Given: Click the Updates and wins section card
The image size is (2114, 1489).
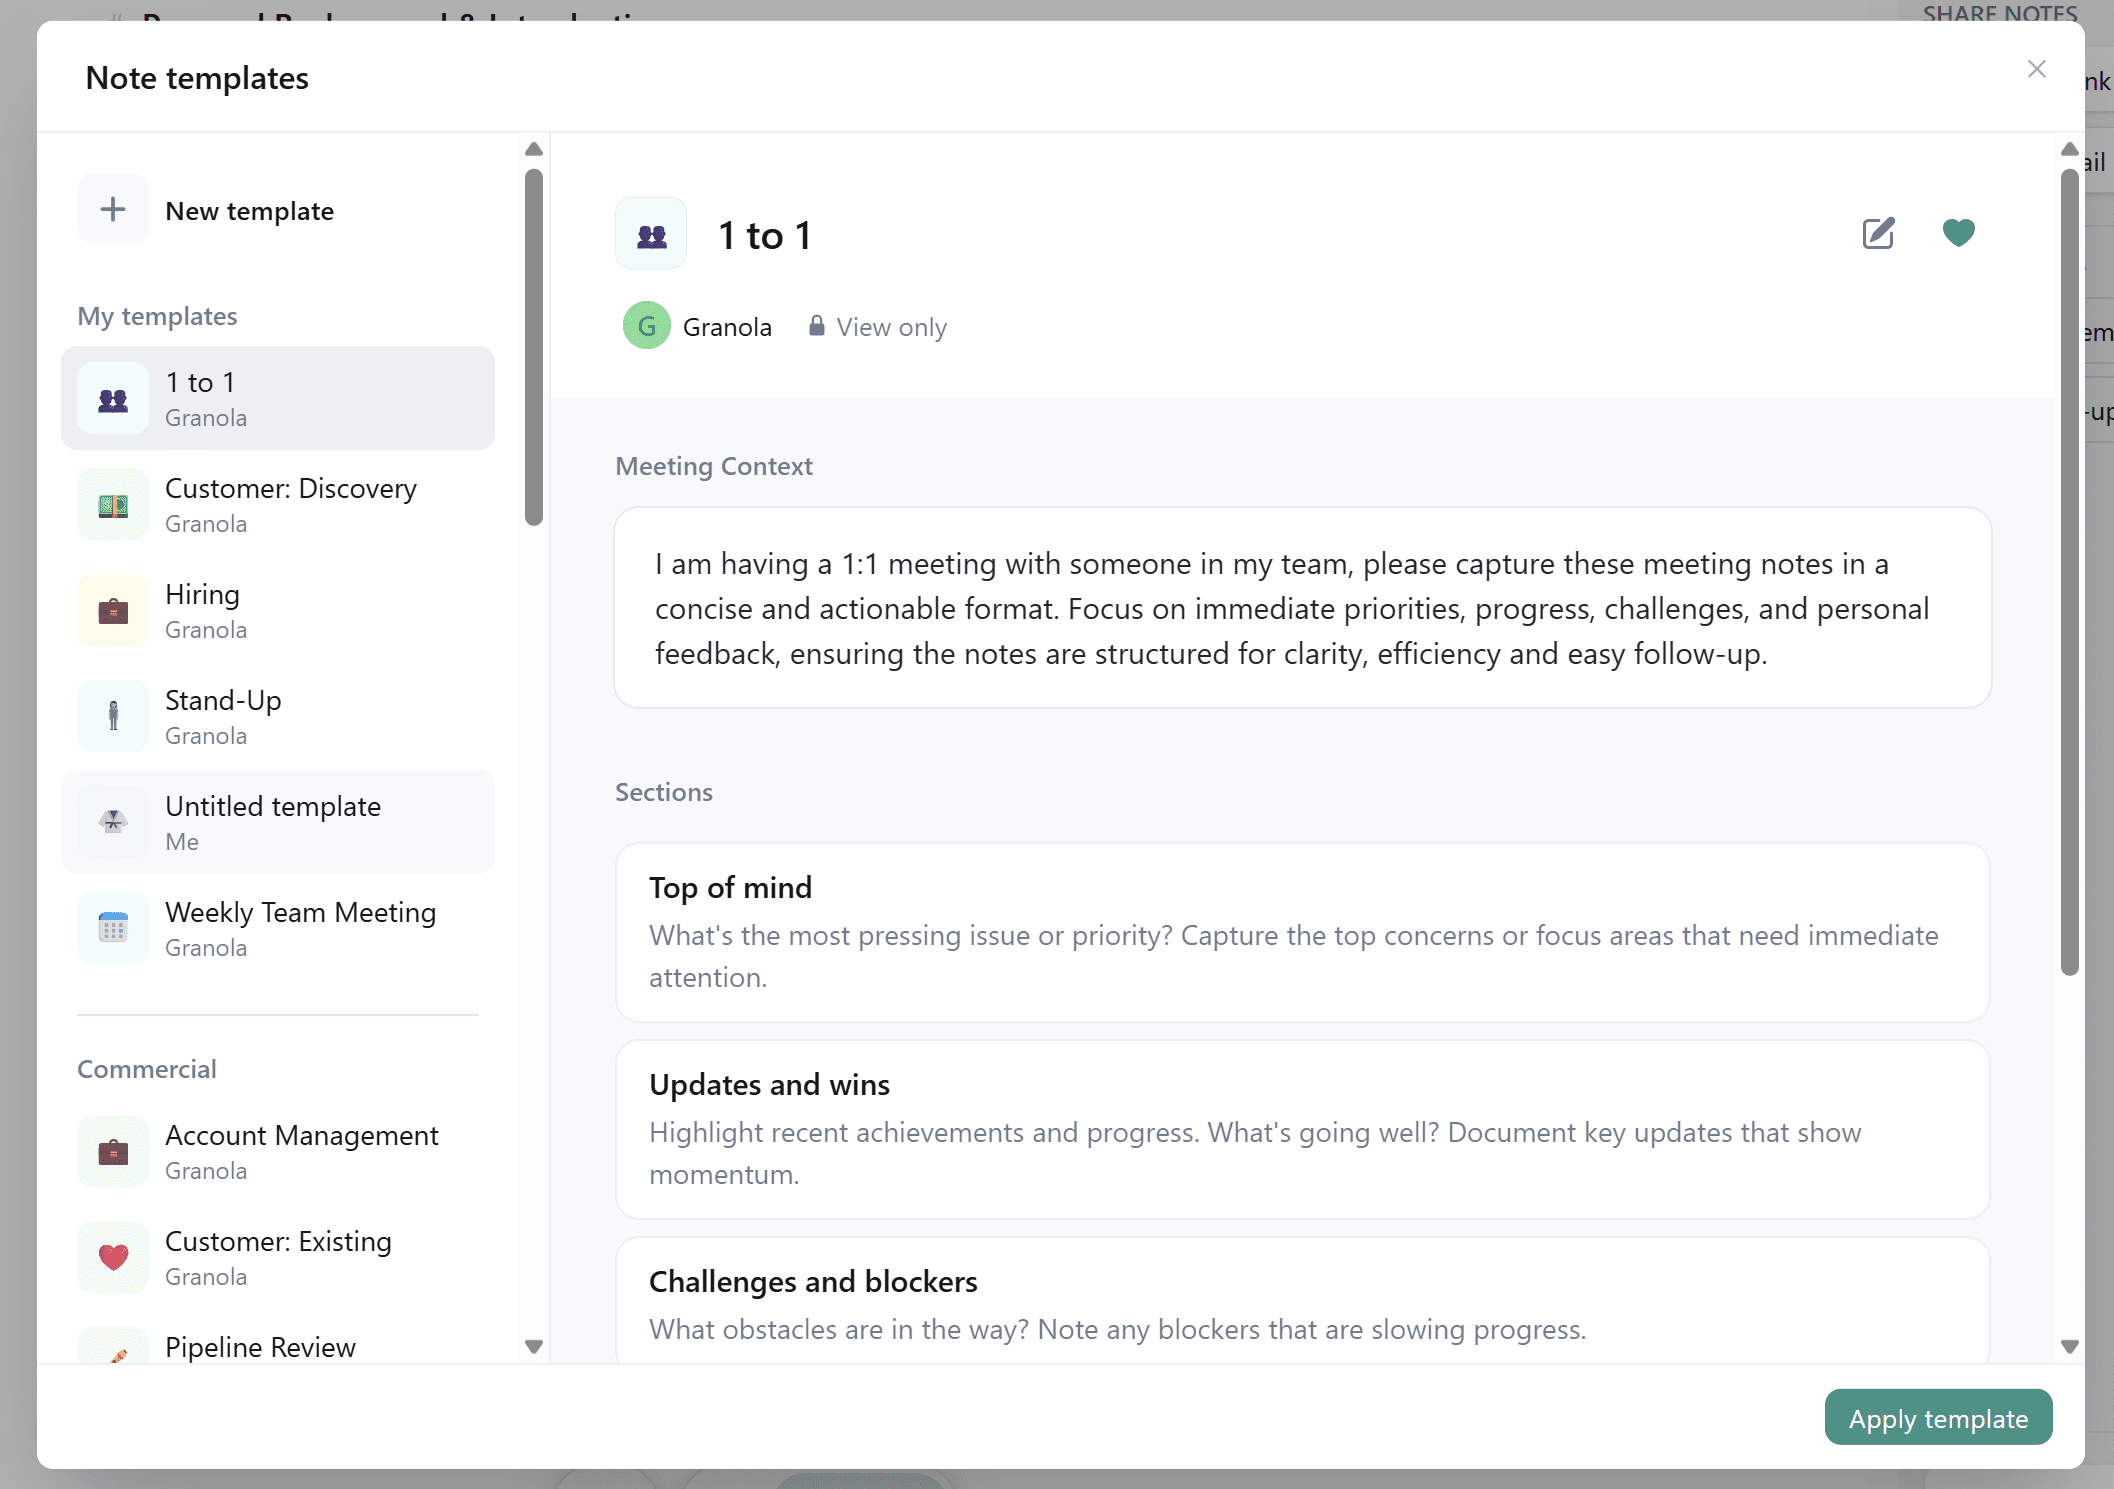Looking at the screenshot, I should (1302, 1129).
